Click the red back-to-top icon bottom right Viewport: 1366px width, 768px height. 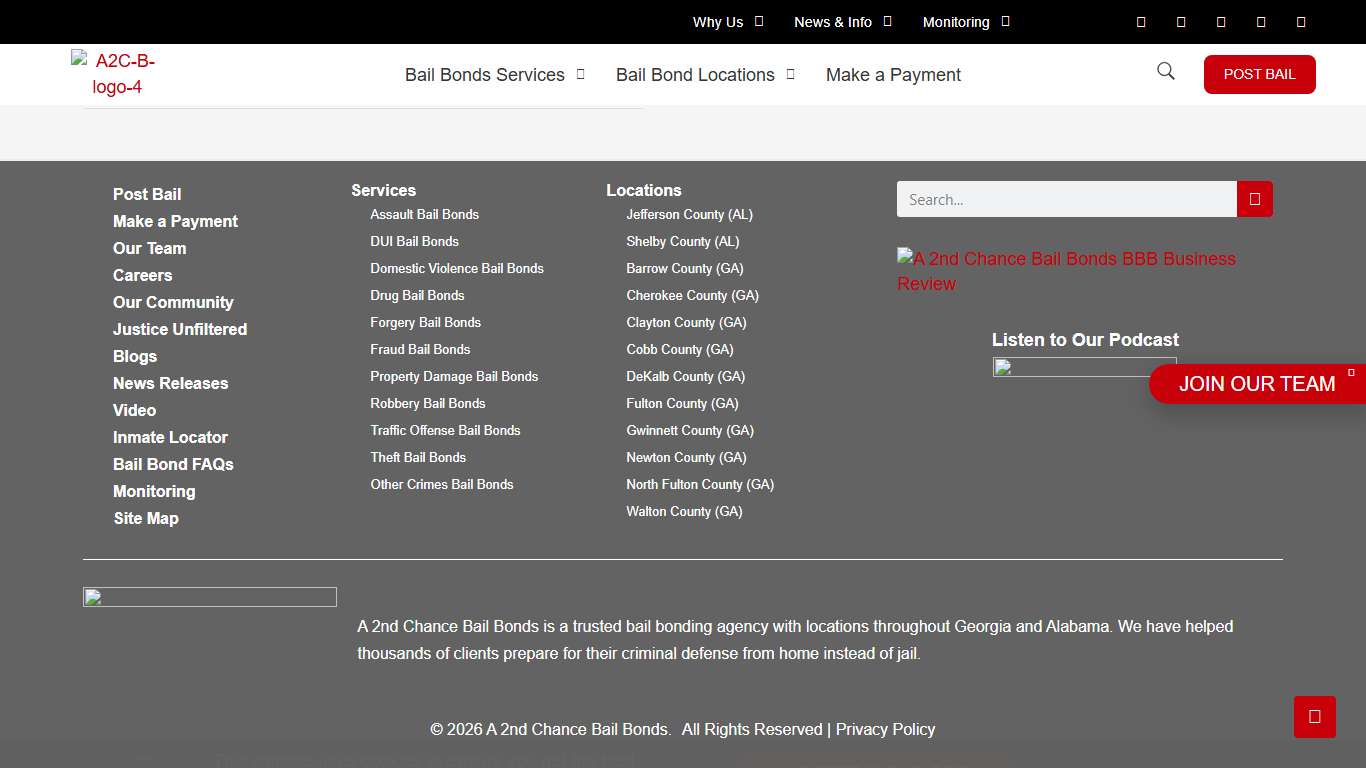pos(1314,717)
